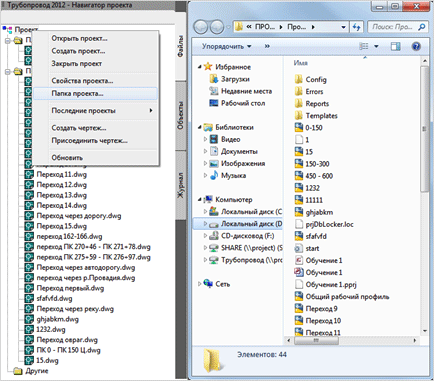Select Обучение 1.pprj file in Explorer
The image size is (434, 381).
331,285
